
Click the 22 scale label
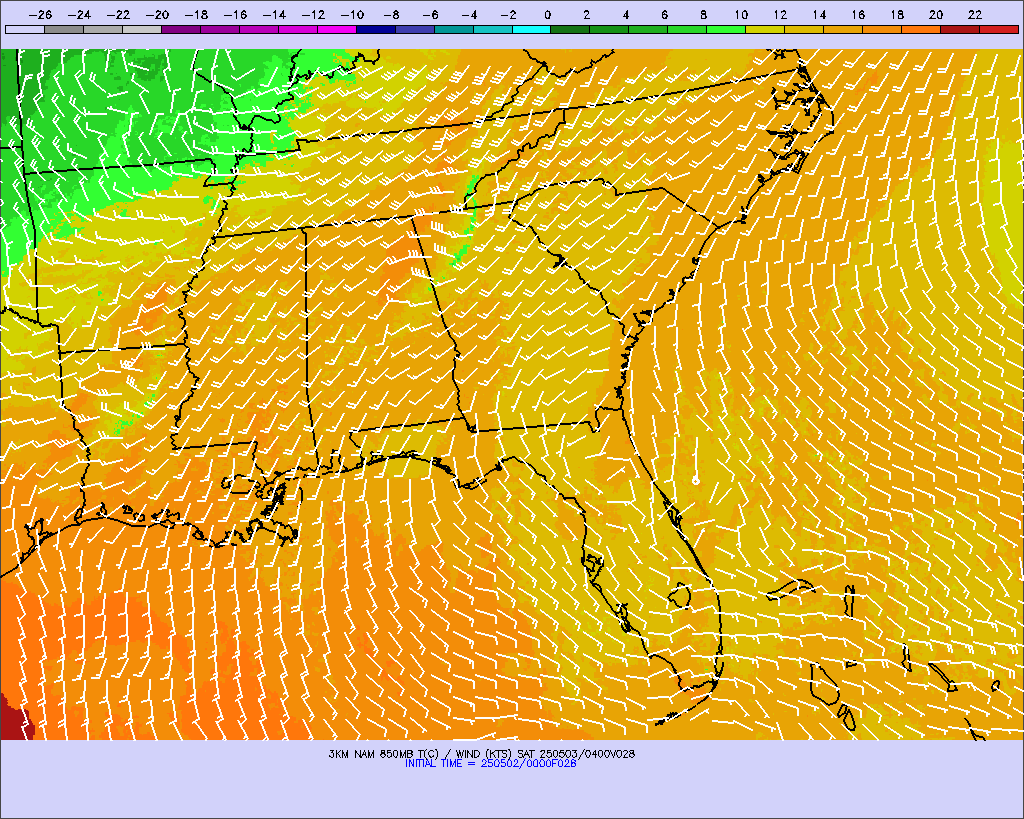975,15
